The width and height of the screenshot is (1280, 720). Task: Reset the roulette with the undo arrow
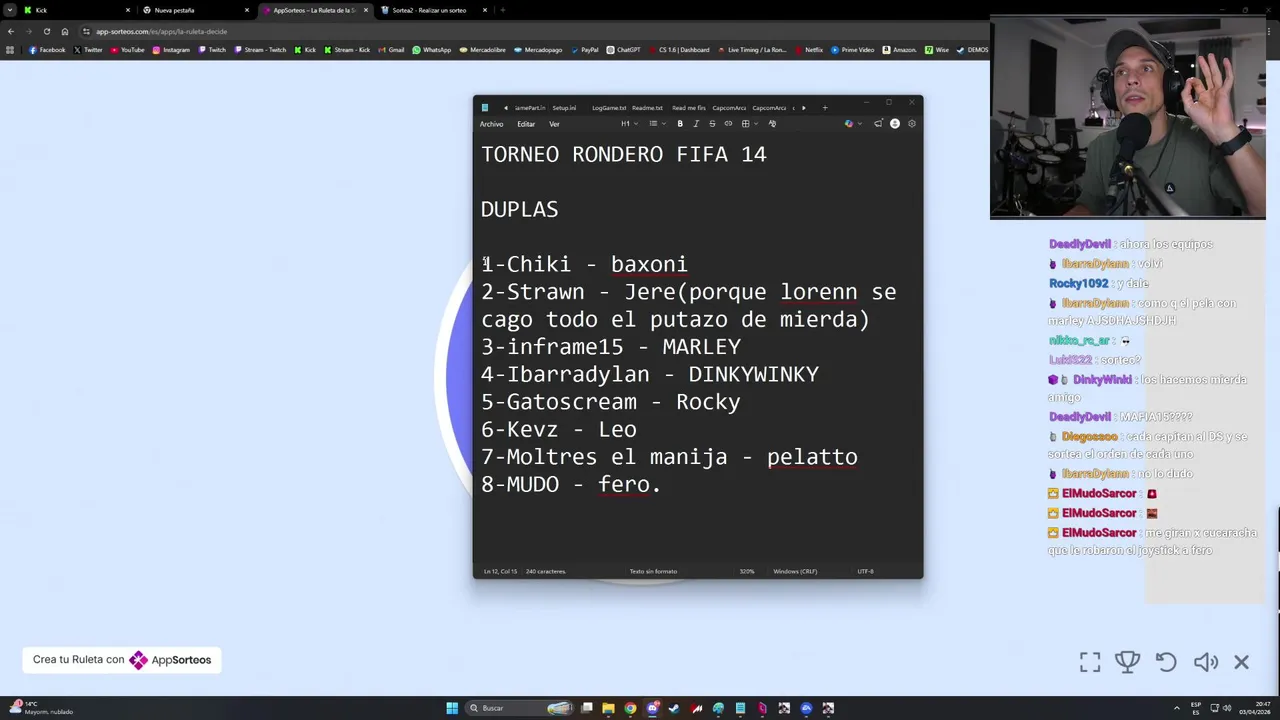point(1166,662)
